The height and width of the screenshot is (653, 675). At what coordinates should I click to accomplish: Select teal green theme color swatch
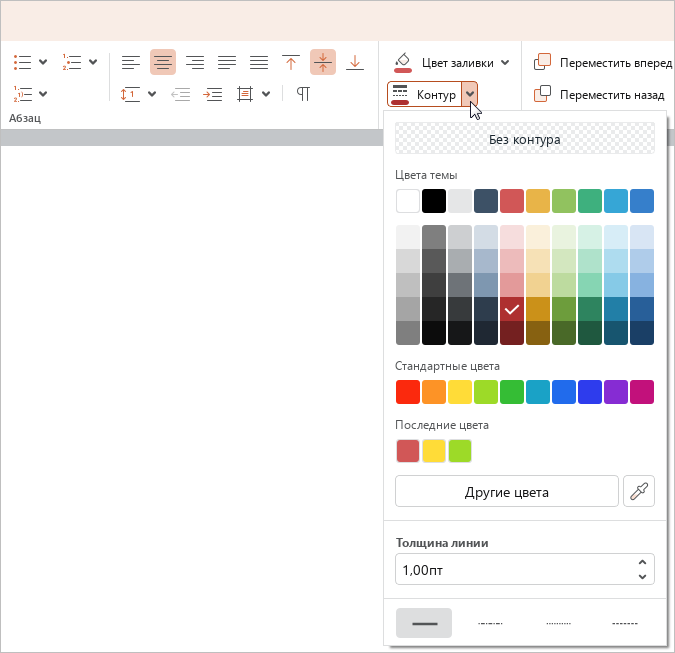(x=590, y=201)
